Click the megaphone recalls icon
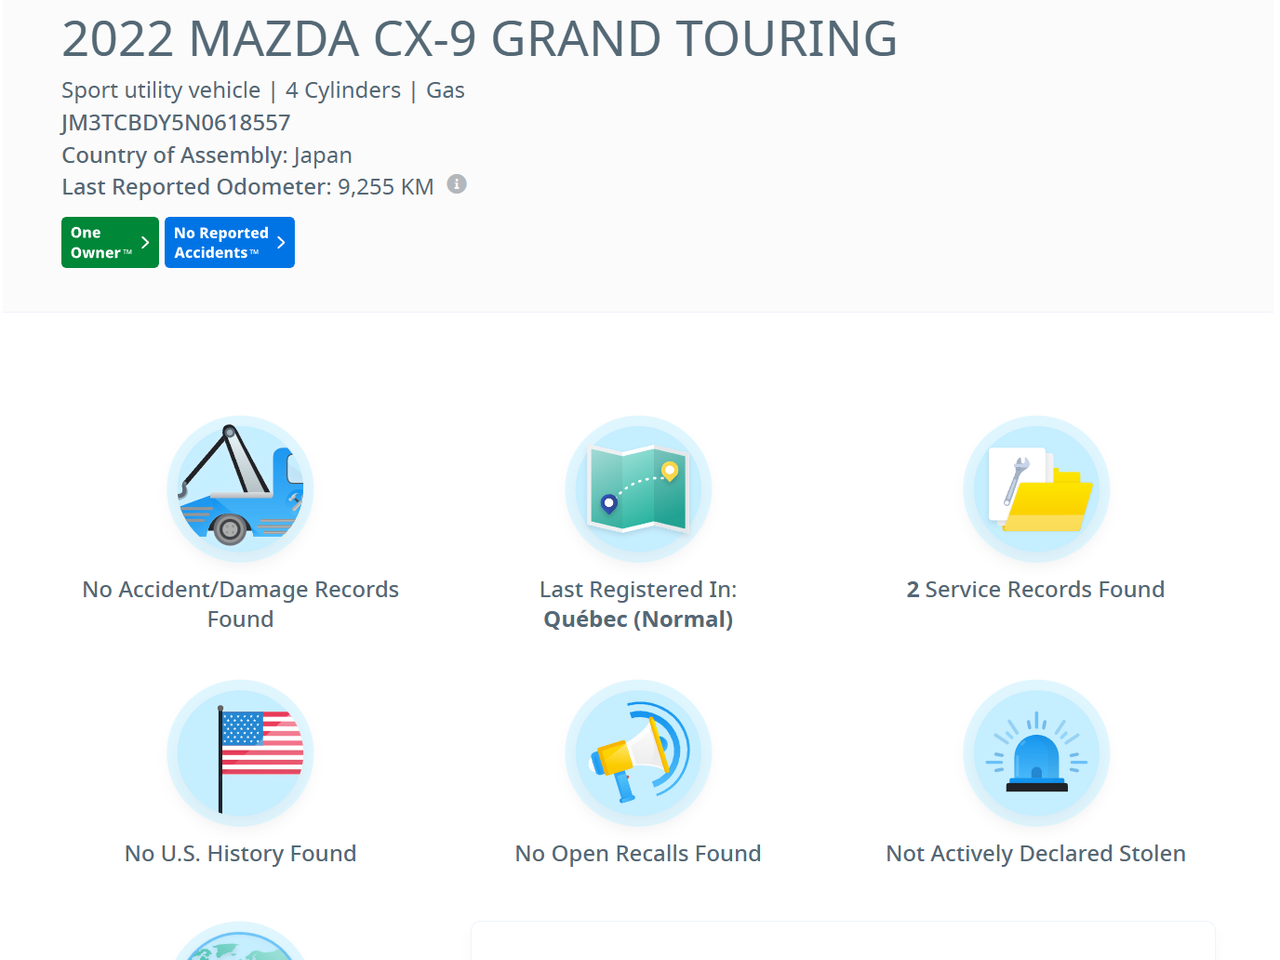Screen dimensions: 1280x960 coord(638,753)
